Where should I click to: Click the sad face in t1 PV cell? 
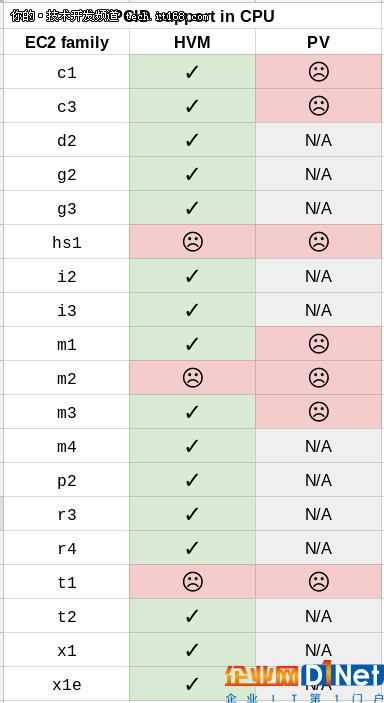(319, 581)
